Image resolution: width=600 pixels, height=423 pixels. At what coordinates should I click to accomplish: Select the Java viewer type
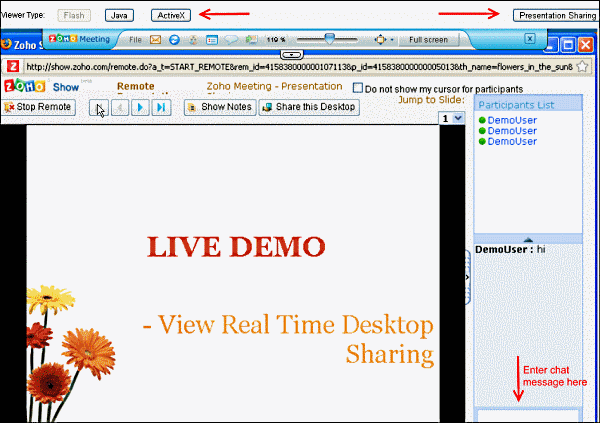click(119, 15)
